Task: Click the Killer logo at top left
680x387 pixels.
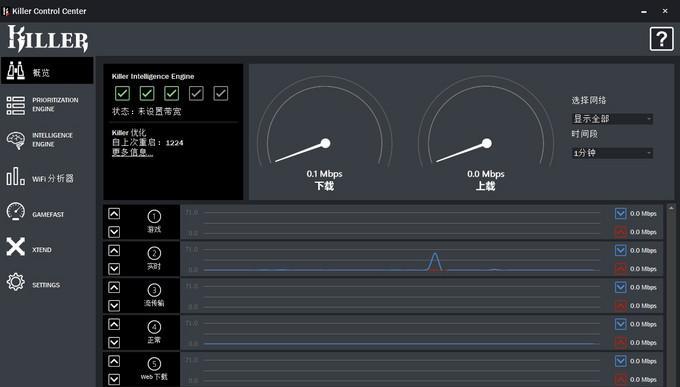Action: pyautogui.click(x=48, y=39)
